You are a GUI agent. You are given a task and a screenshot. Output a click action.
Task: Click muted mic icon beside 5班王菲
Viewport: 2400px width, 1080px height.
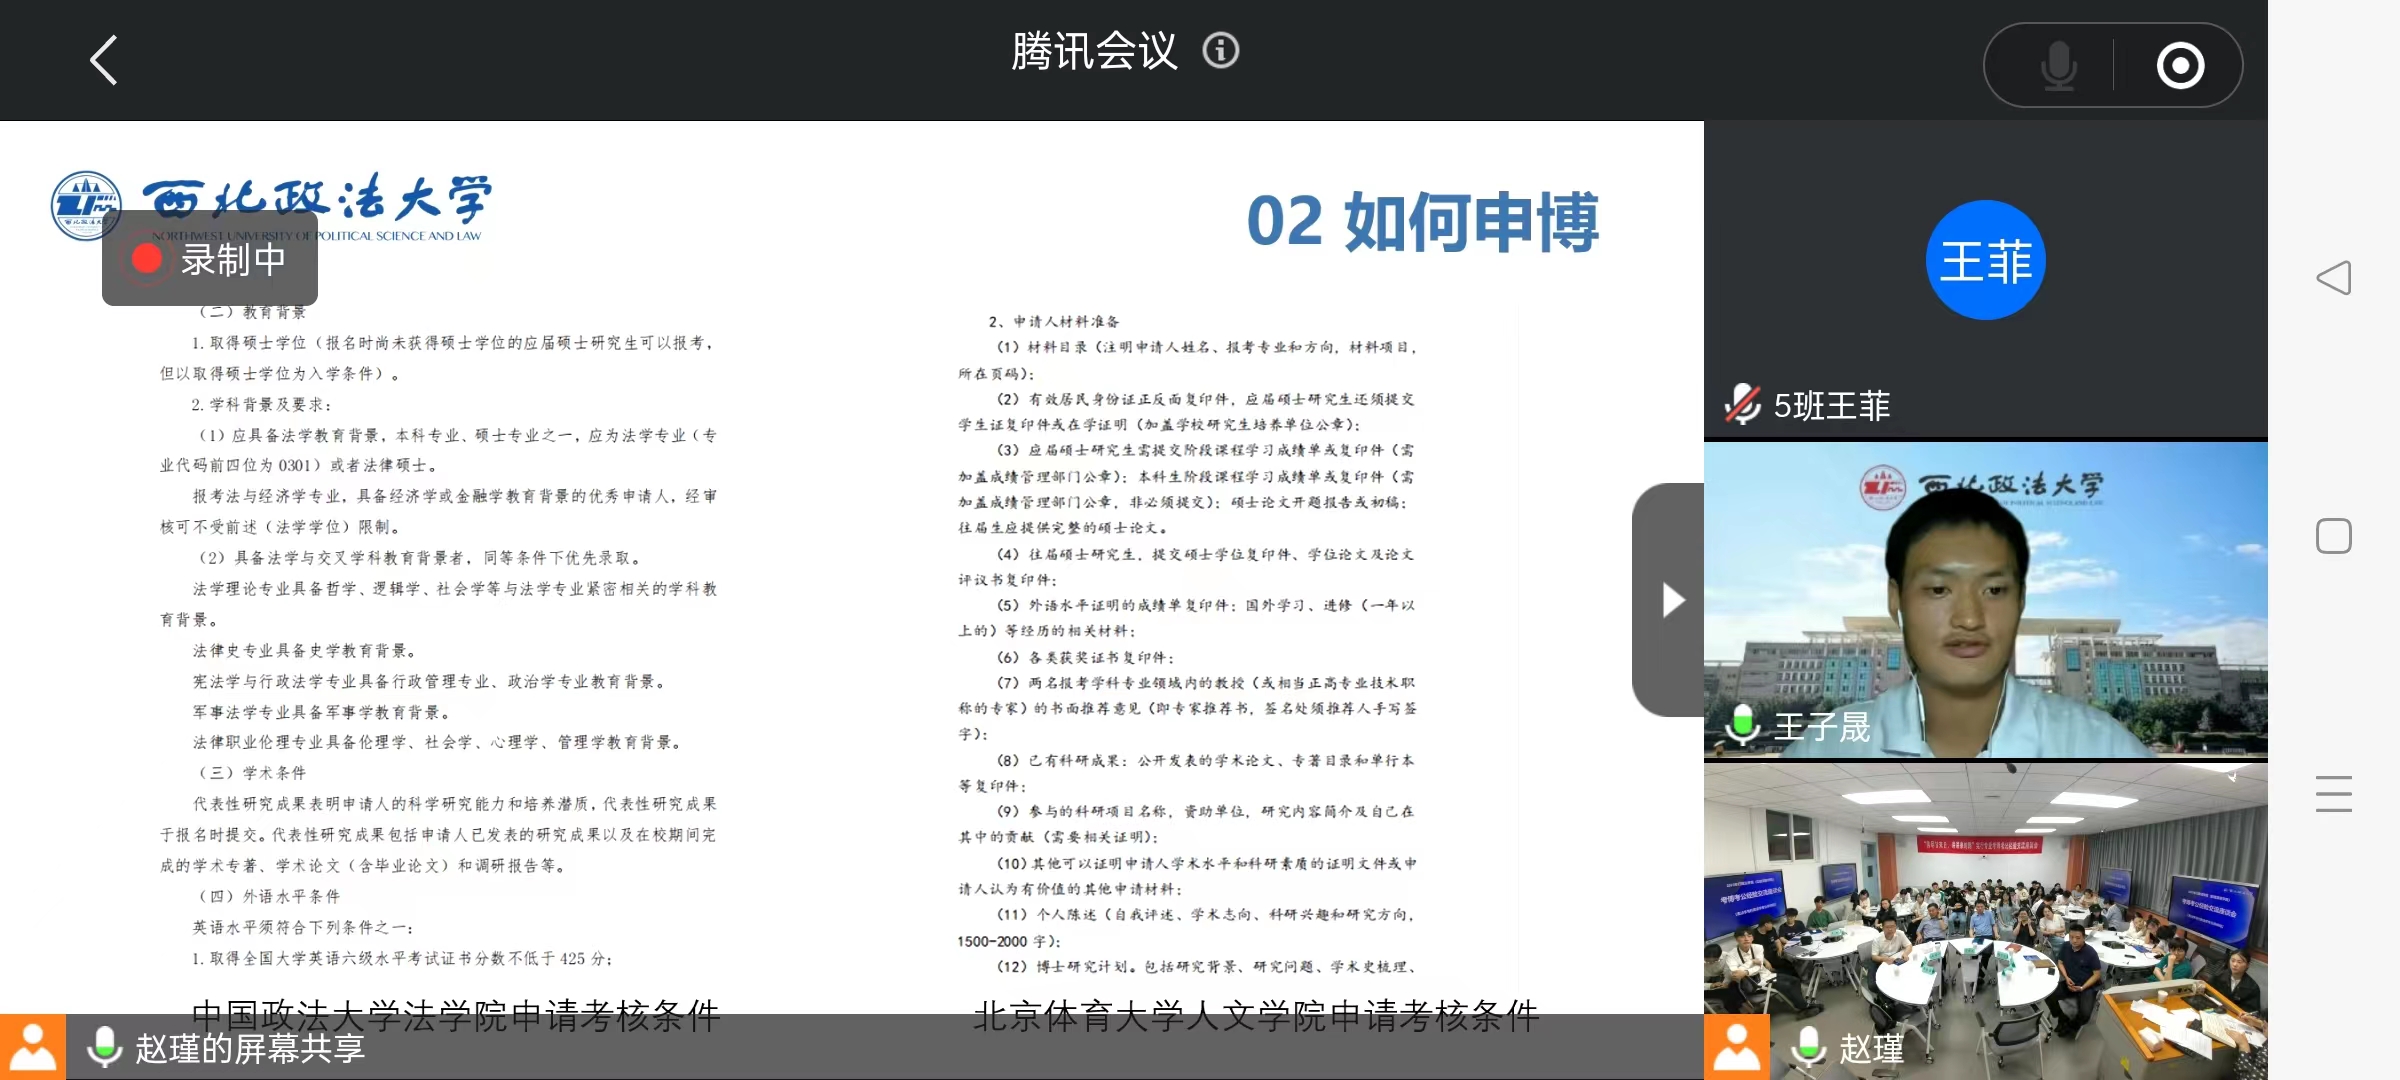tap(1742, 404)
